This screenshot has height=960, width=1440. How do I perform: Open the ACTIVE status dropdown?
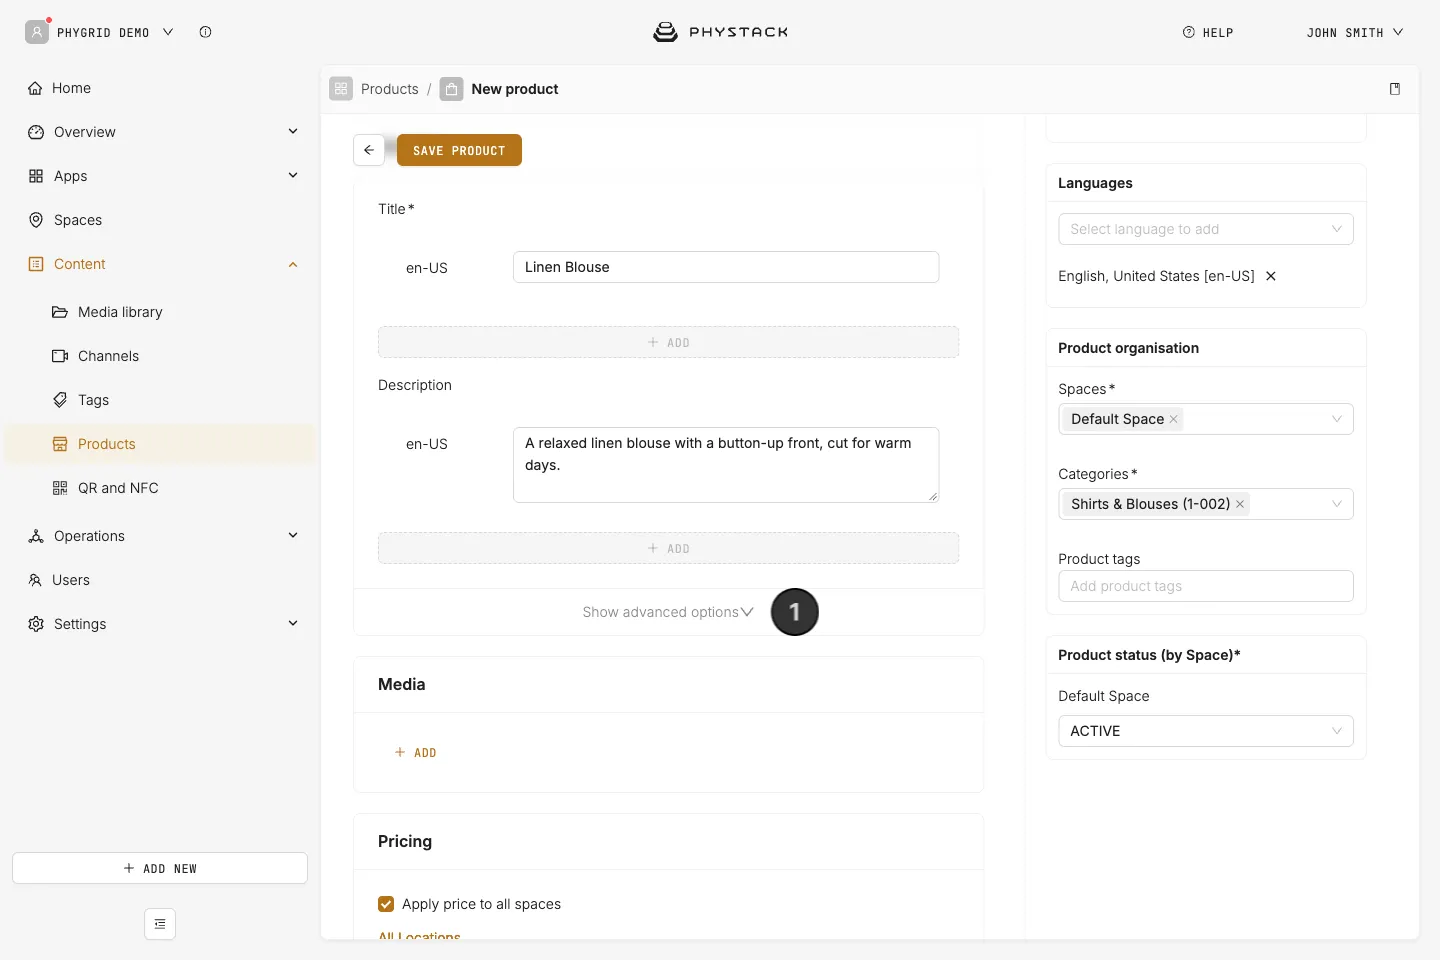pyautogui.click(x=1206, y=731)
